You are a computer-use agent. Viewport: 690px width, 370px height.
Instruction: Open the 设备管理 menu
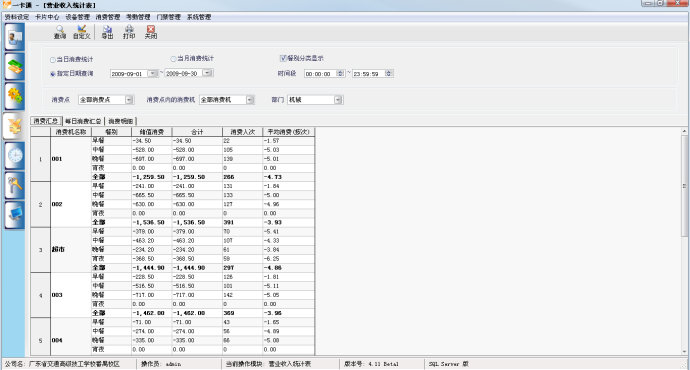tap(77, 17)
